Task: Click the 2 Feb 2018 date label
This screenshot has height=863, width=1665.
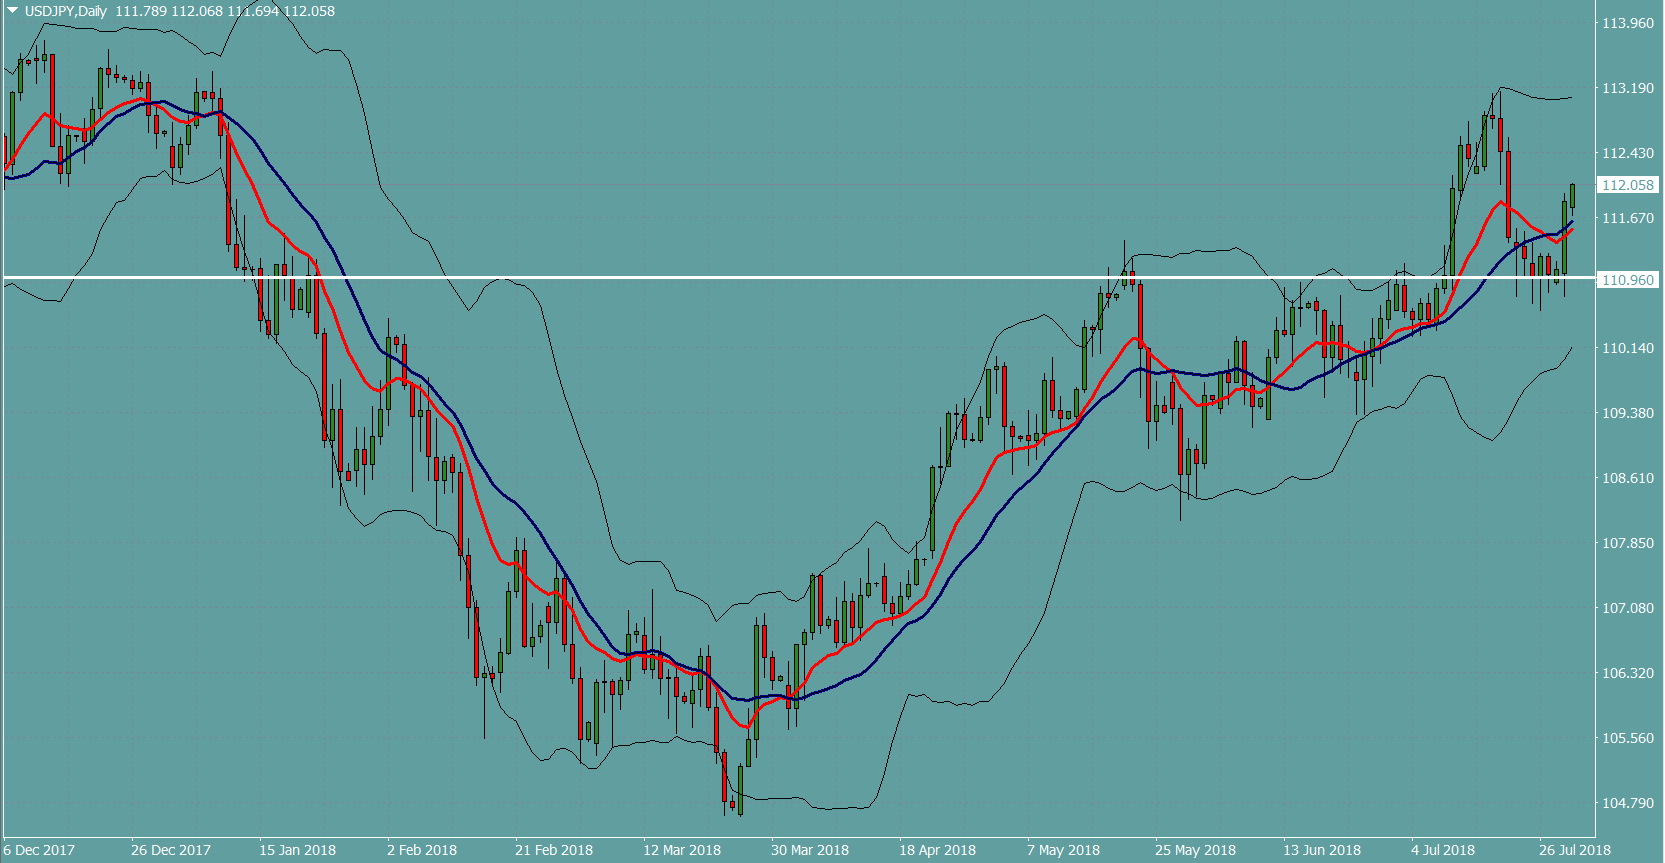Action: coord(421,850)
